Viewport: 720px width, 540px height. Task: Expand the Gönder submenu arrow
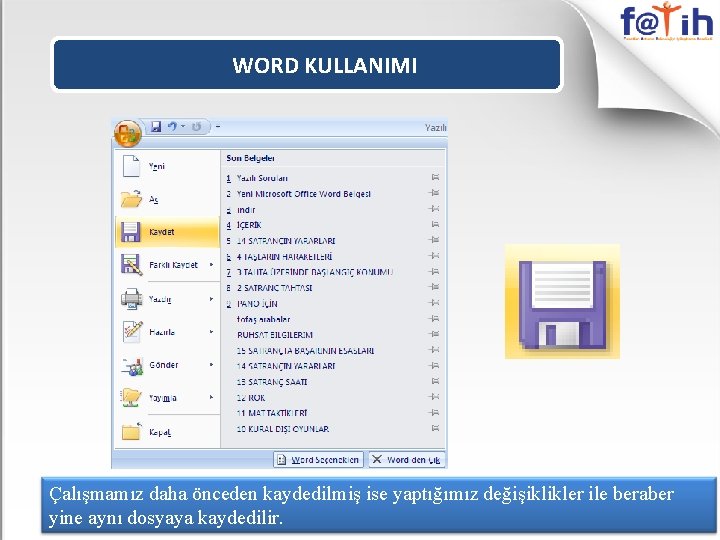point(212,365)
